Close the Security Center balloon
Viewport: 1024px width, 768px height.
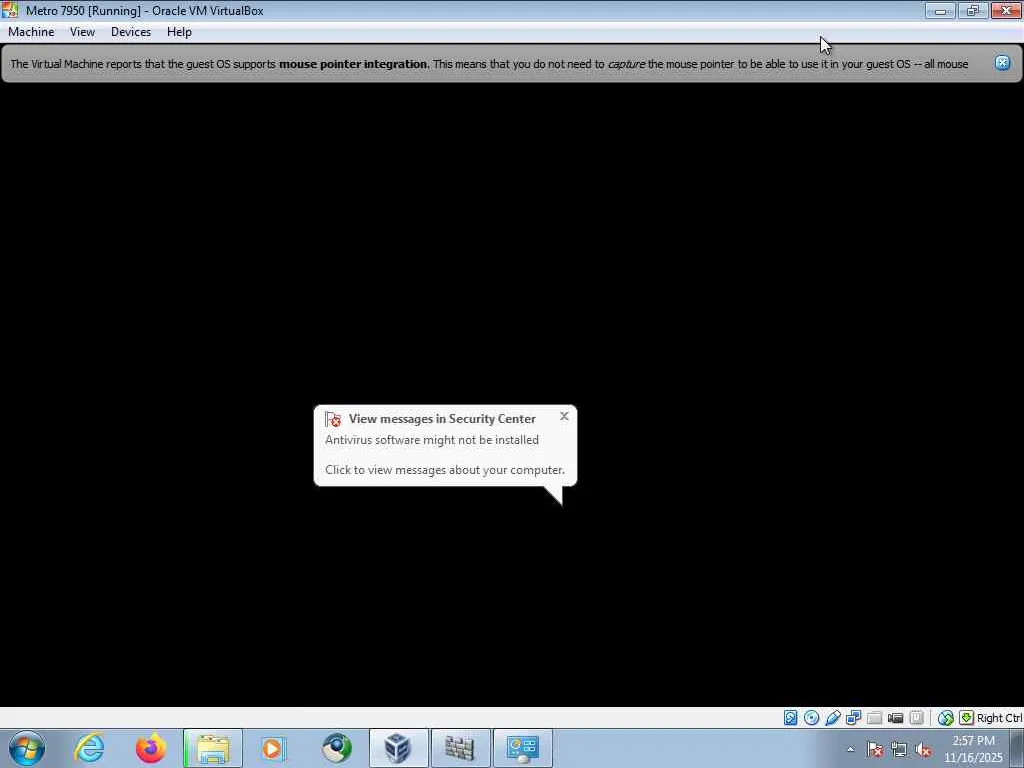[564, 416]
